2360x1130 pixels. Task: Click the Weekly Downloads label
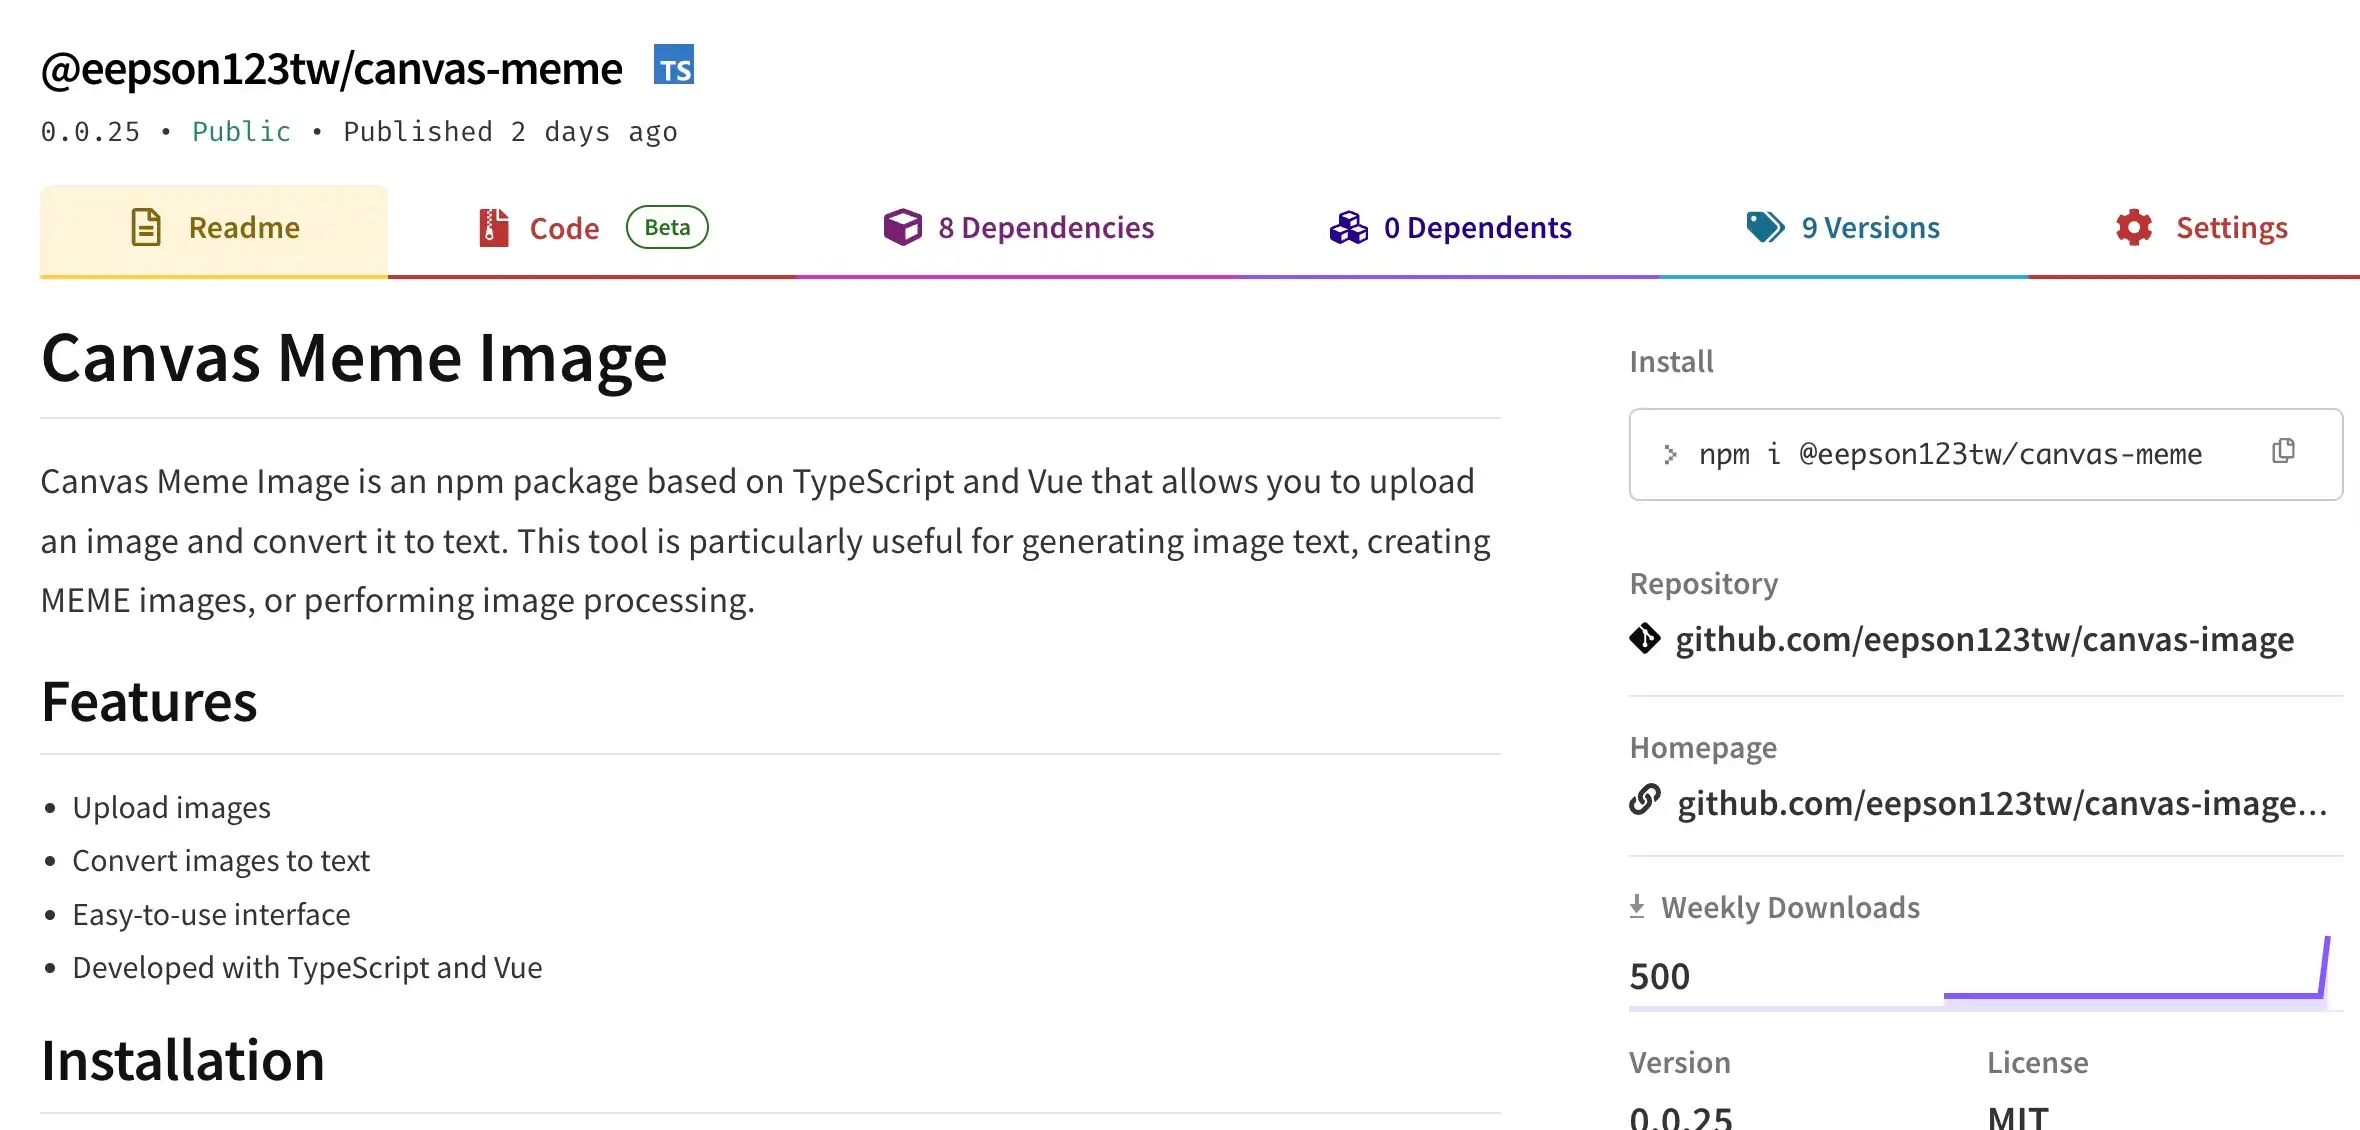tap(1790, 907)
